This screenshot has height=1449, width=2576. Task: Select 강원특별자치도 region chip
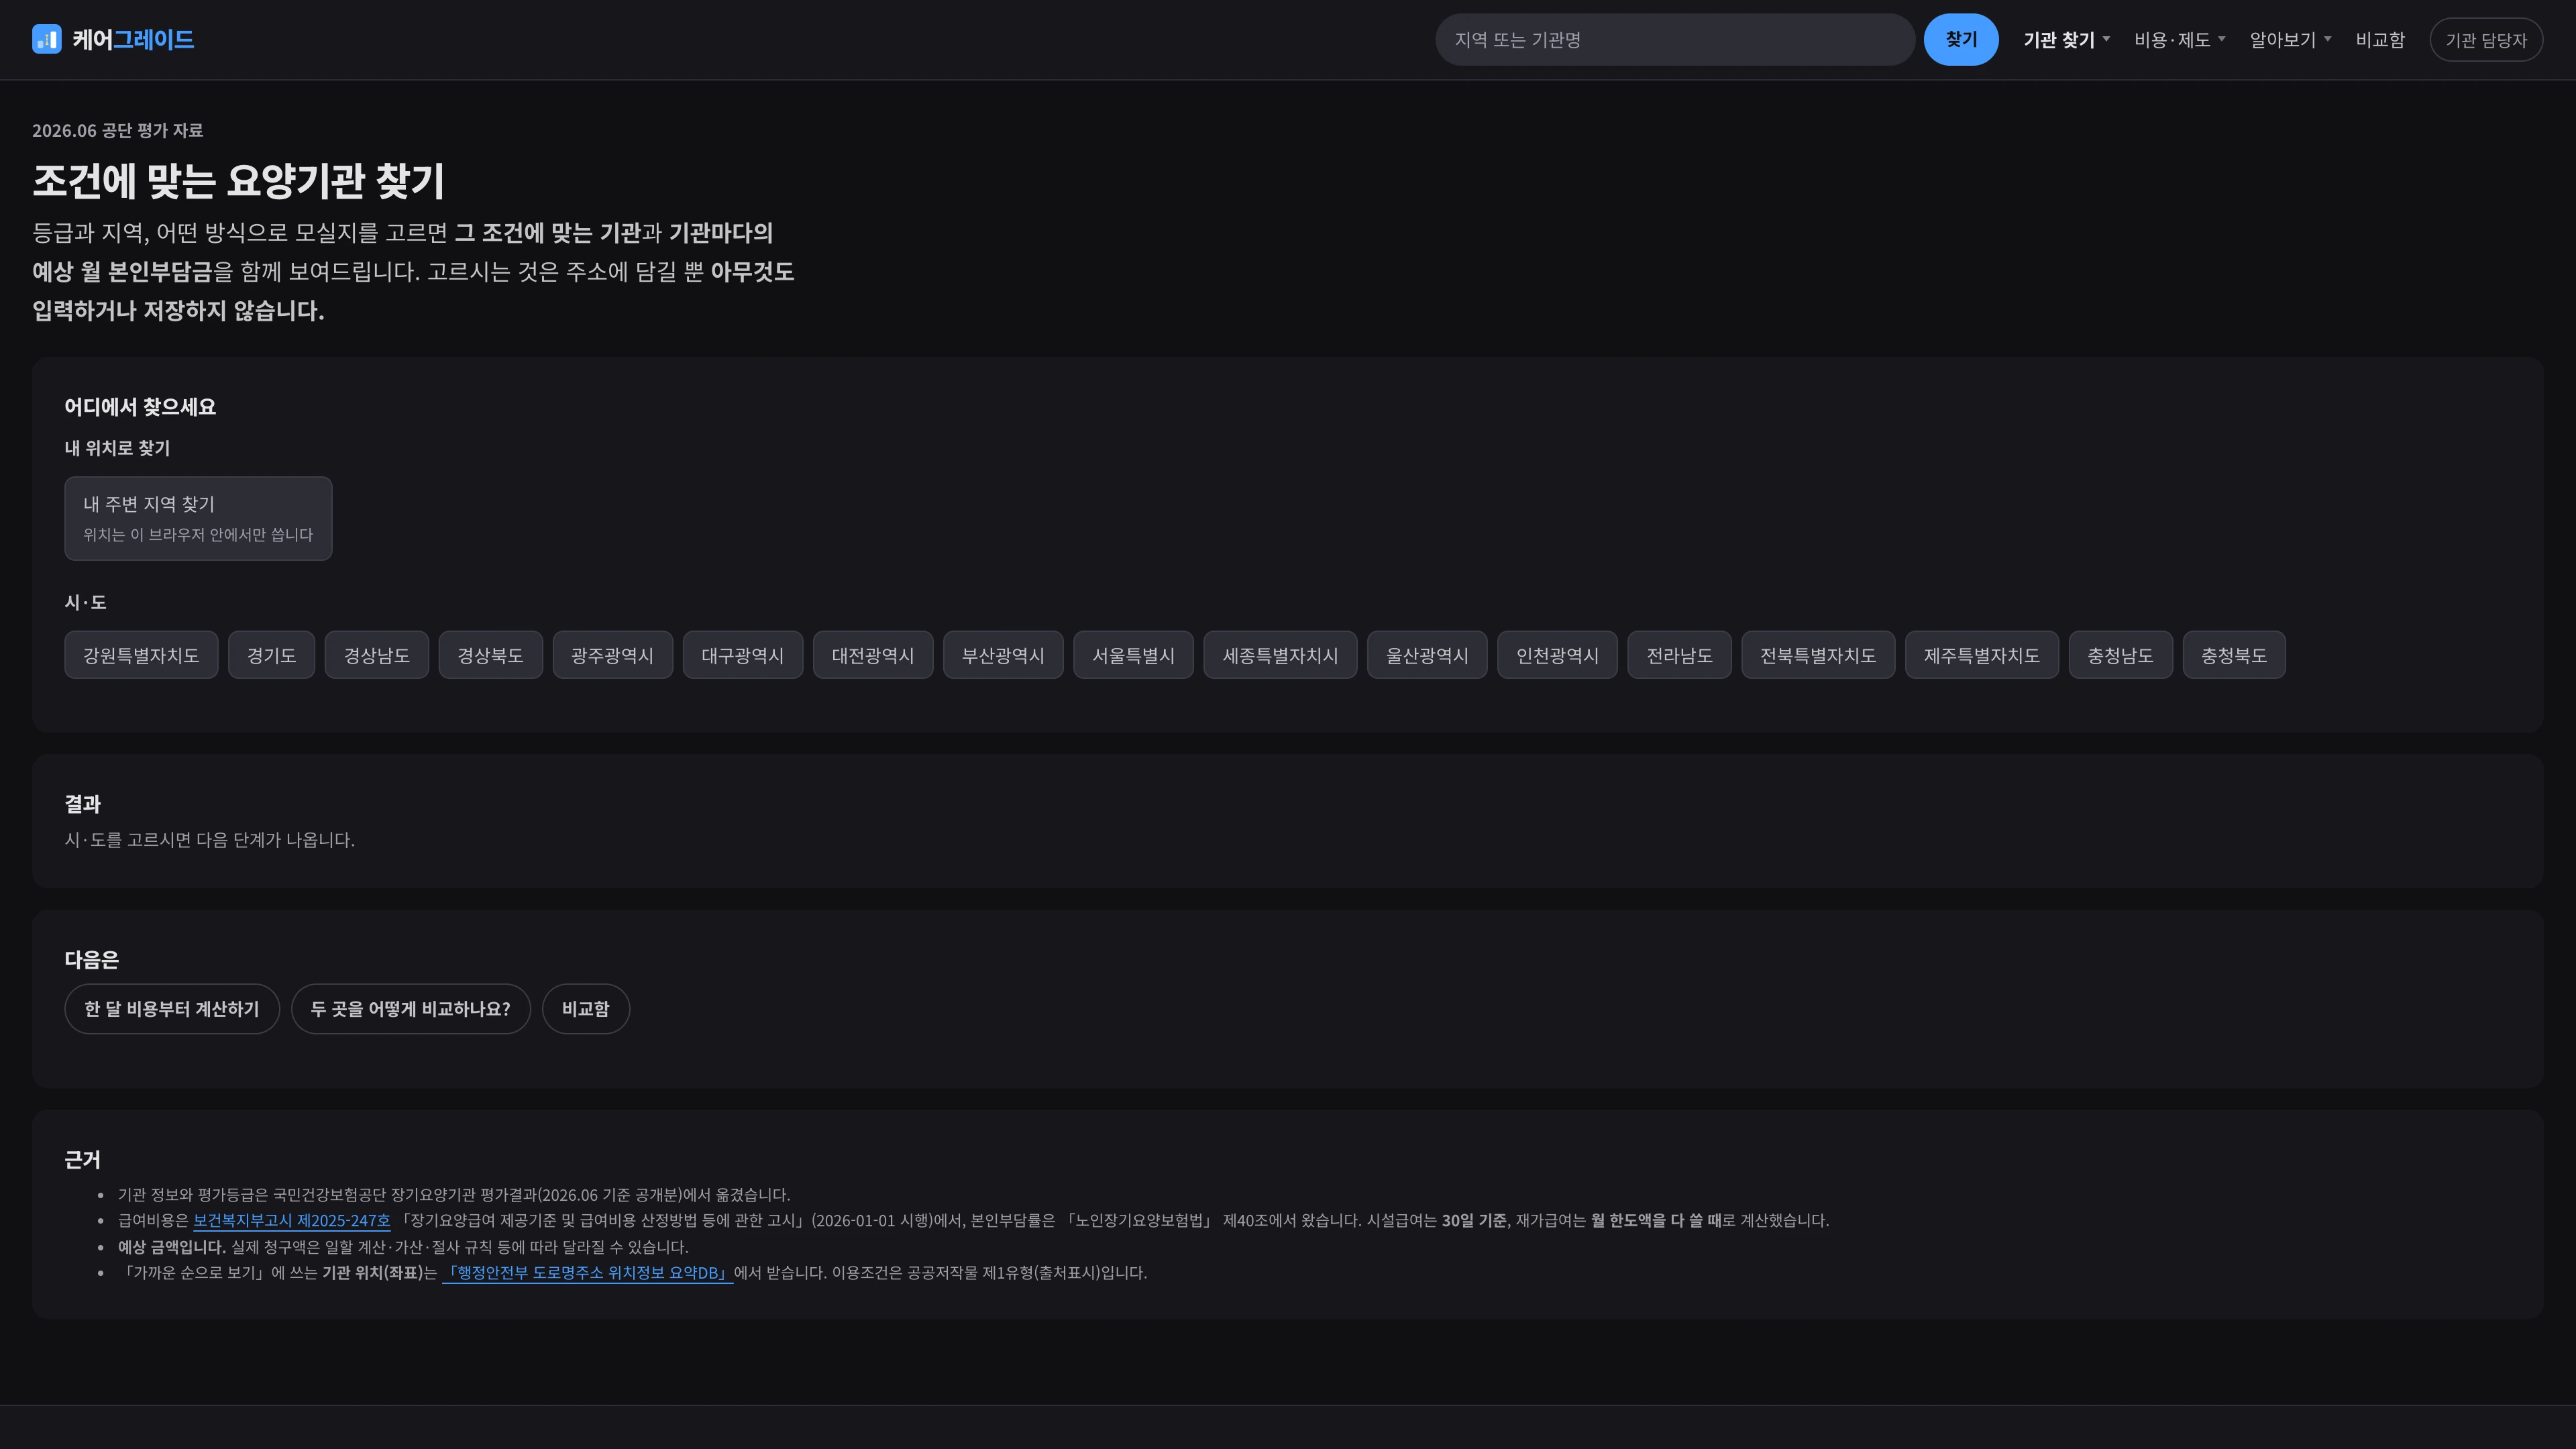pos(141,655)
